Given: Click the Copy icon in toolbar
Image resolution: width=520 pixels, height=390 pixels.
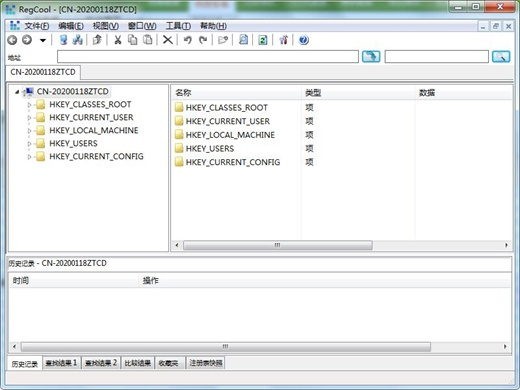Looking at the screenshot, I should (133, 40).
